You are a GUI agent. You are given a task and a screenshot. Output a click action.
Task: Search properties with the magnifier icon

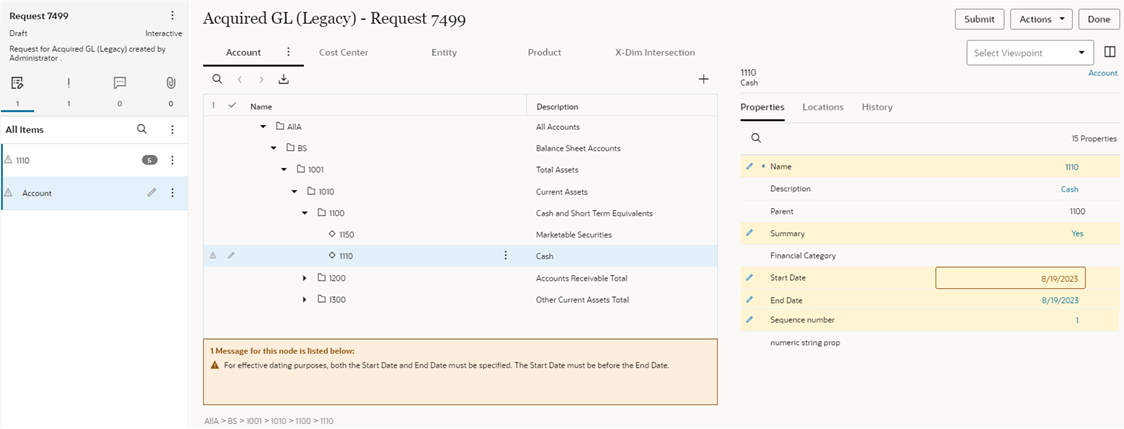pyautogui.click(x=756, y=138)
